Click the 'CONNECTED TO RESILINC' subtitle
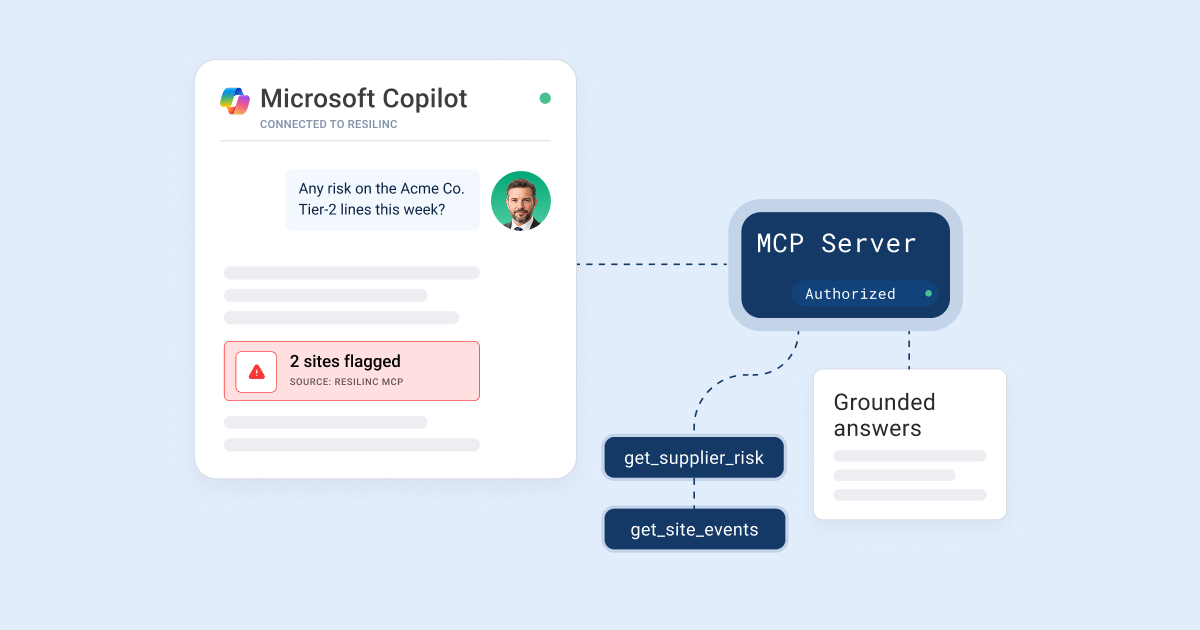Viewport: 1200px width, 630px height. [x=329, y=125]
